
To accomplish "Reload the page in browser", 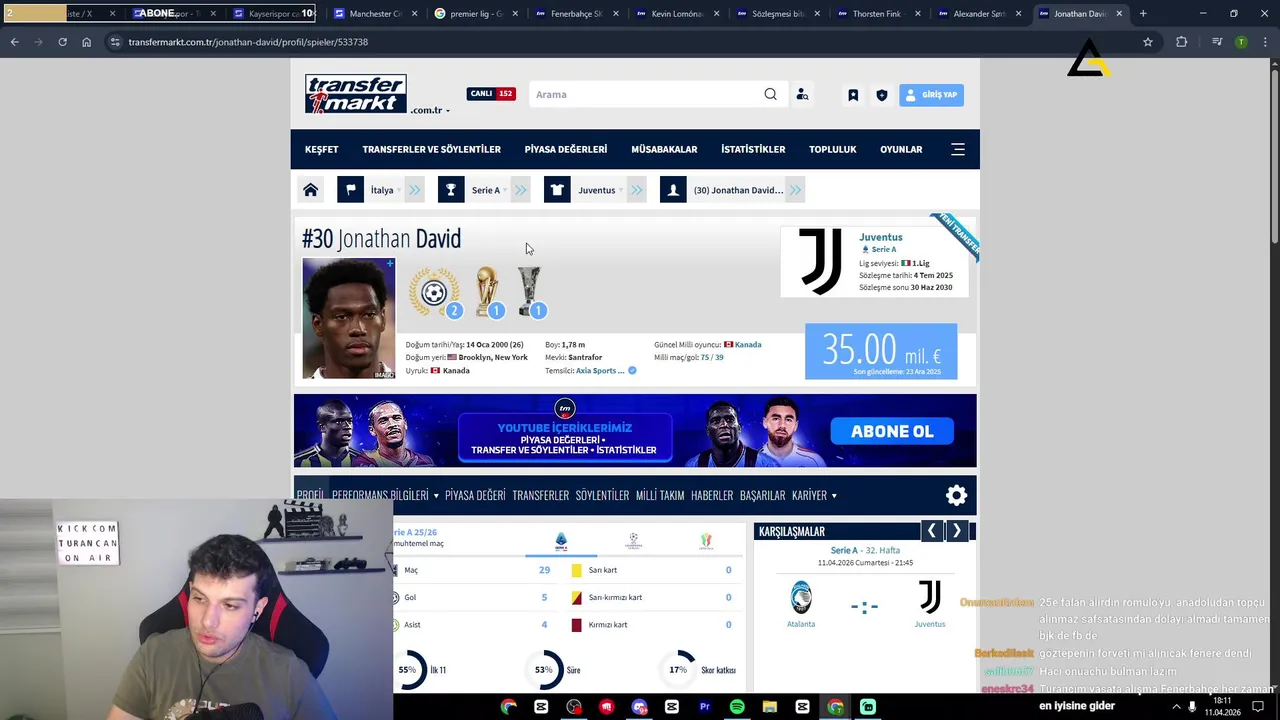I will [62, 42].
